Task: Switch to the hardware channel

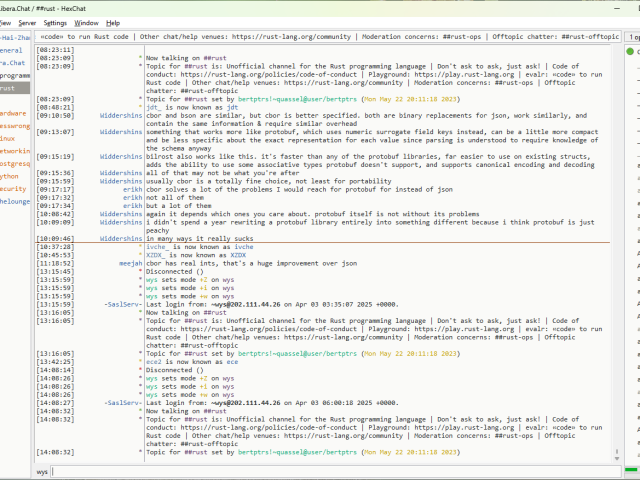Action: point(14,113)
